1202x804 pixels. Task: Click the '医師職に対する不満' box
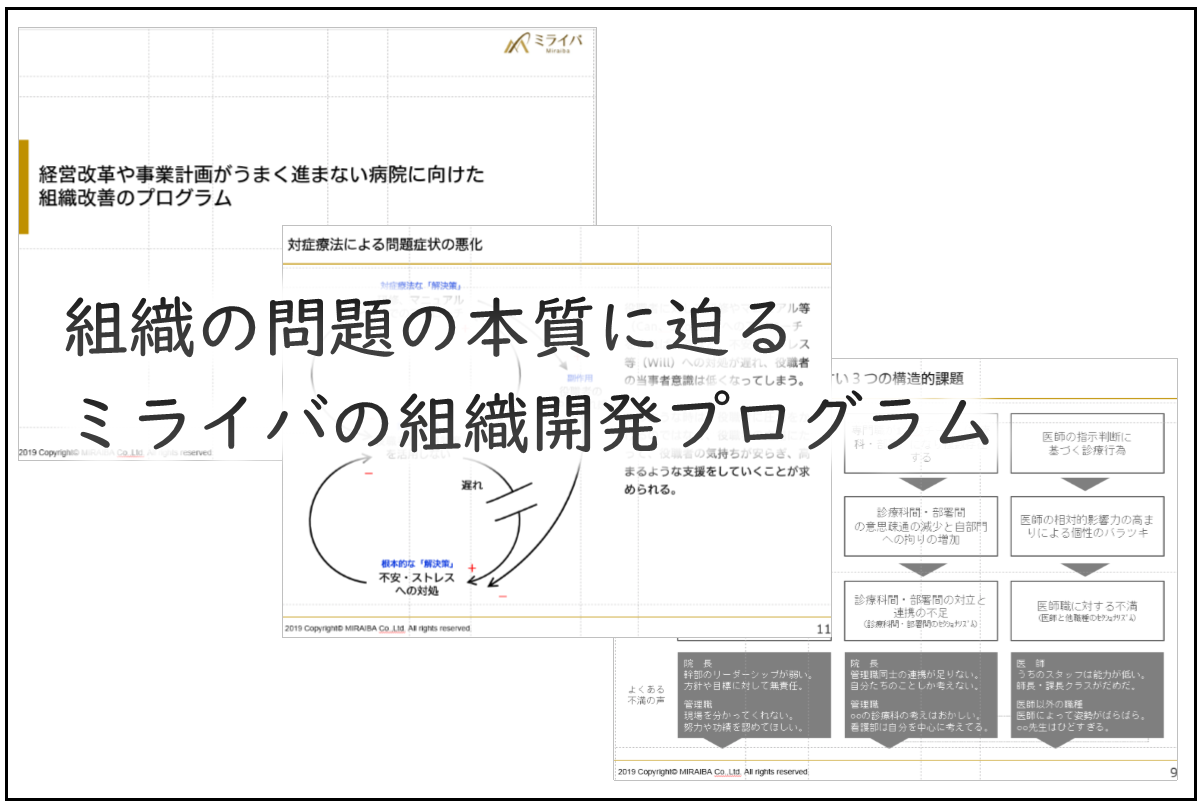pos(1087,609)
